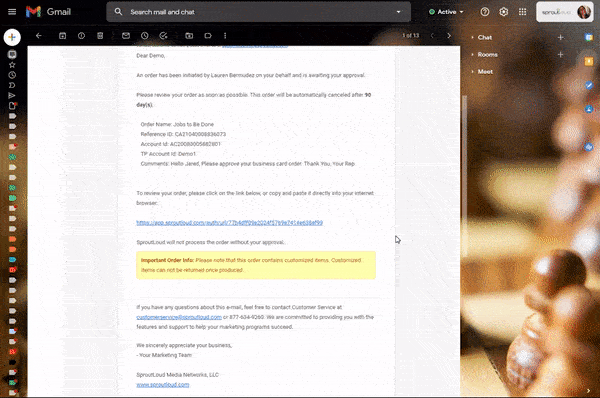The height and width of the screenshot is (398, 600).
Task: Open the Active status dropdown
Action: (x=446, y=12)
